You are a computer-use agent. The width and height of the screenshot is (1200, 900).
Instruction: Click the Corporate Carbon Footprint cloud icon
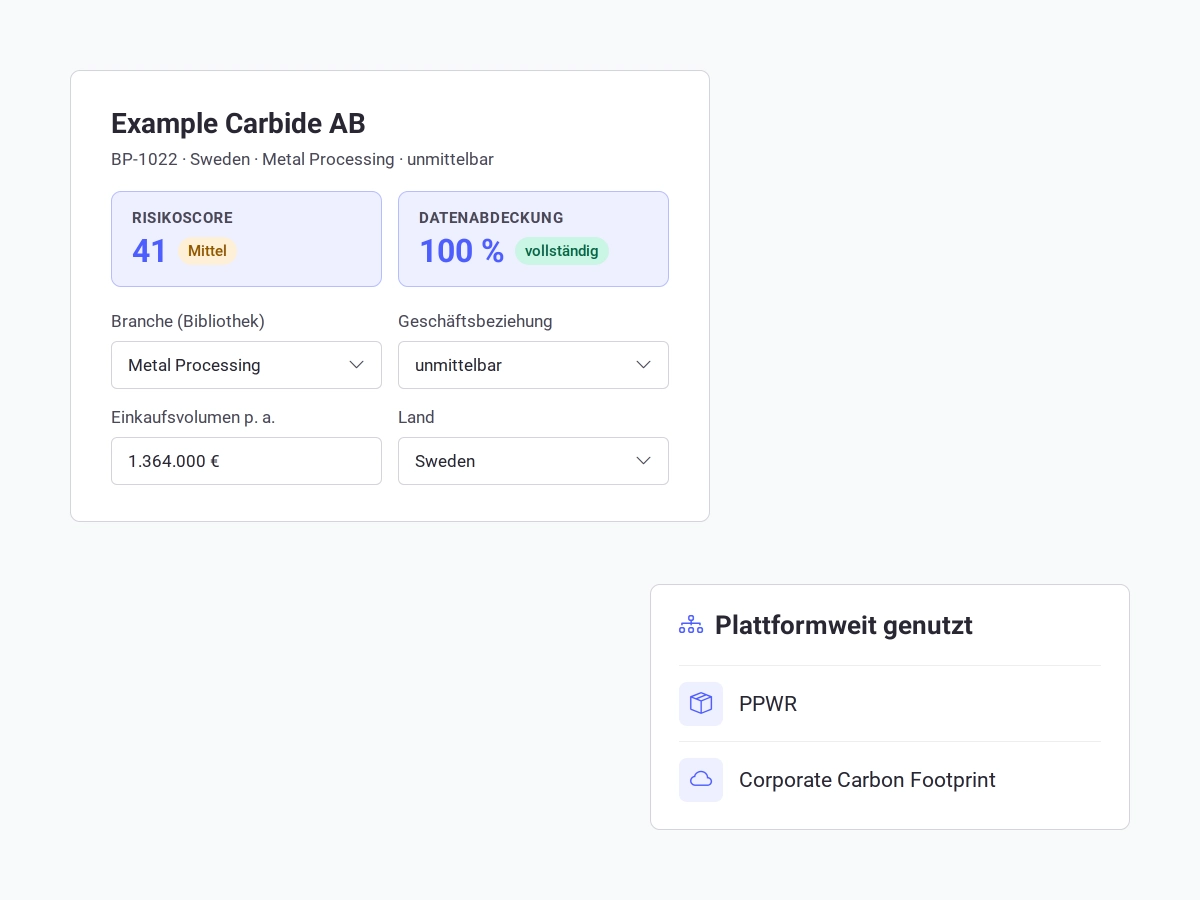click(x=701, y=780)
